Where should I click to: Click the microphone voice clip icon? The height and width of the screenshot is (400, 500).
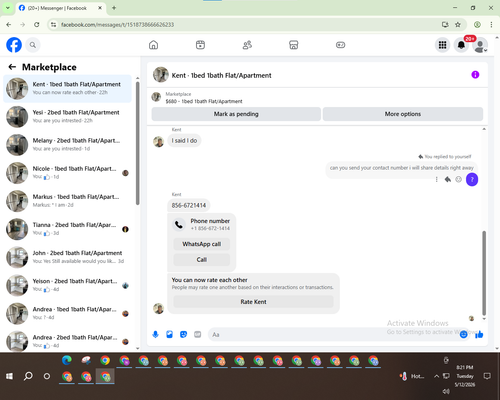[155, 334]
